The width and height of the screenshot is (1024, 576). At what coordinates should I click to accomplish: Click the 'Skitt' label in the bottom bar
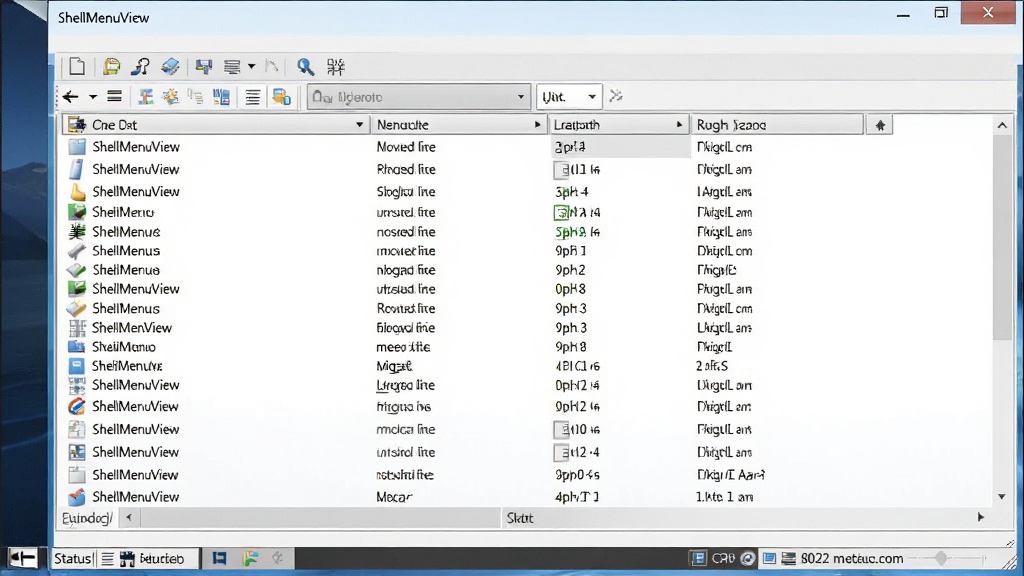click(520, 519)
